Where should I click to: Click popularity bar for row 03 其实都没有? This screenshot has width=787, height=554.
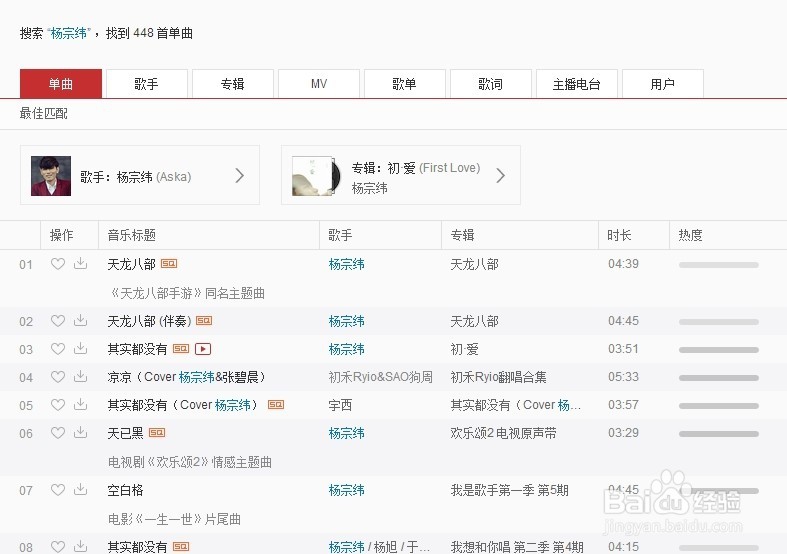click(719, 350)
